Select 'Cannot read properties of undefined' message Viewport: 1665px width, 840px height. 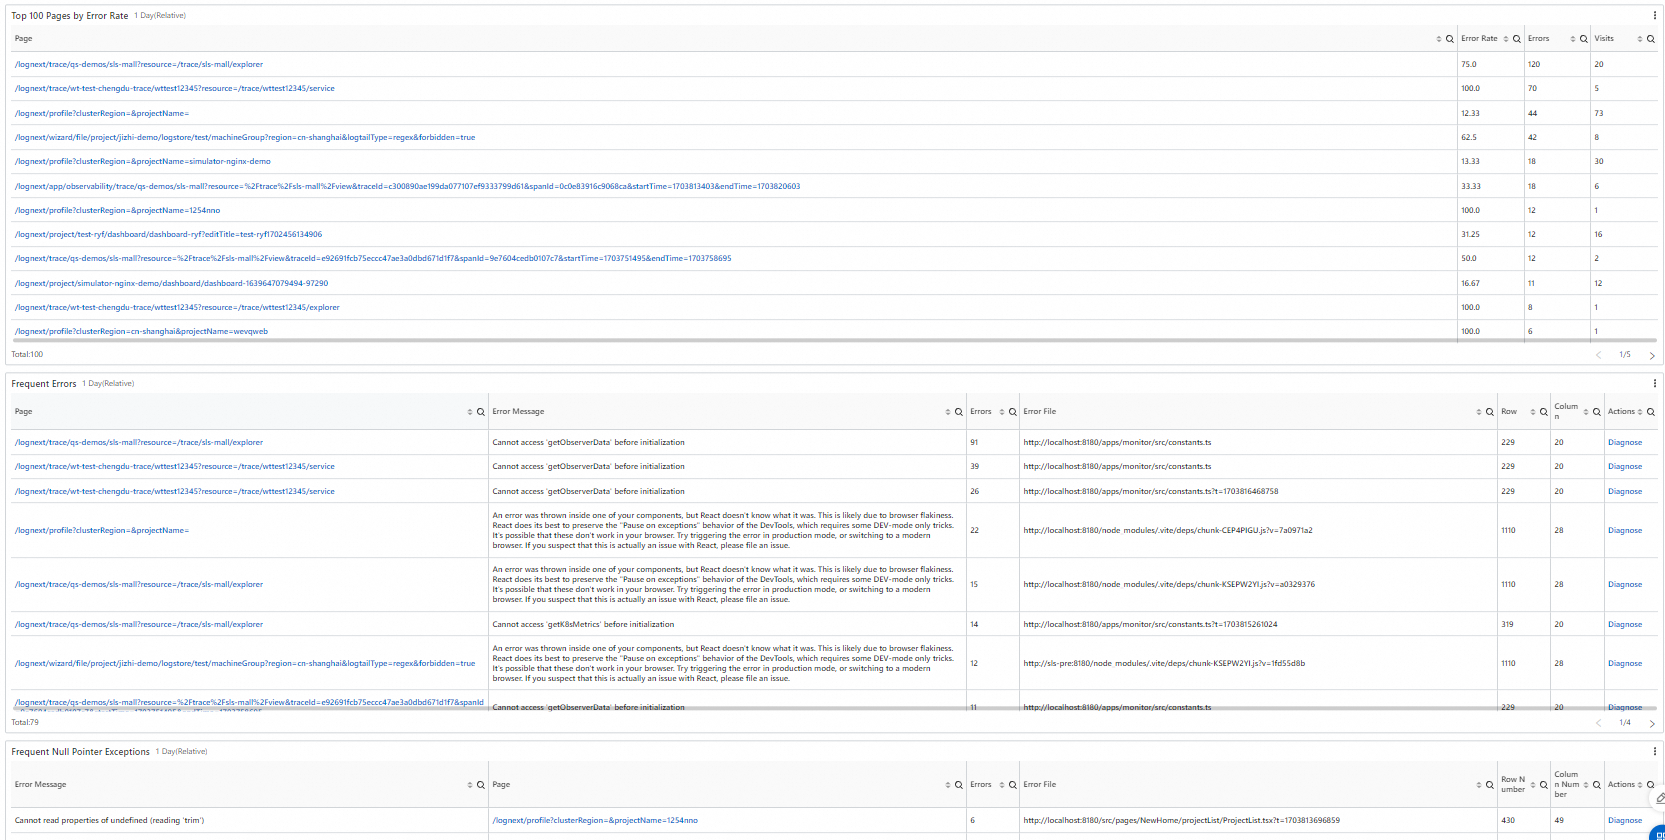(x=109, y=820)
